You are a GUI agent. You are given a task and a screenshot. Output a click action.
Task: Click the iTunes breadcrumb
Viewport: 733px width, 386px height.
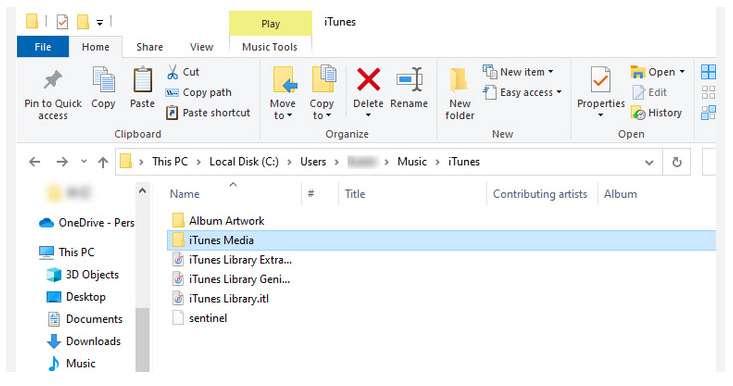point(464,162)
